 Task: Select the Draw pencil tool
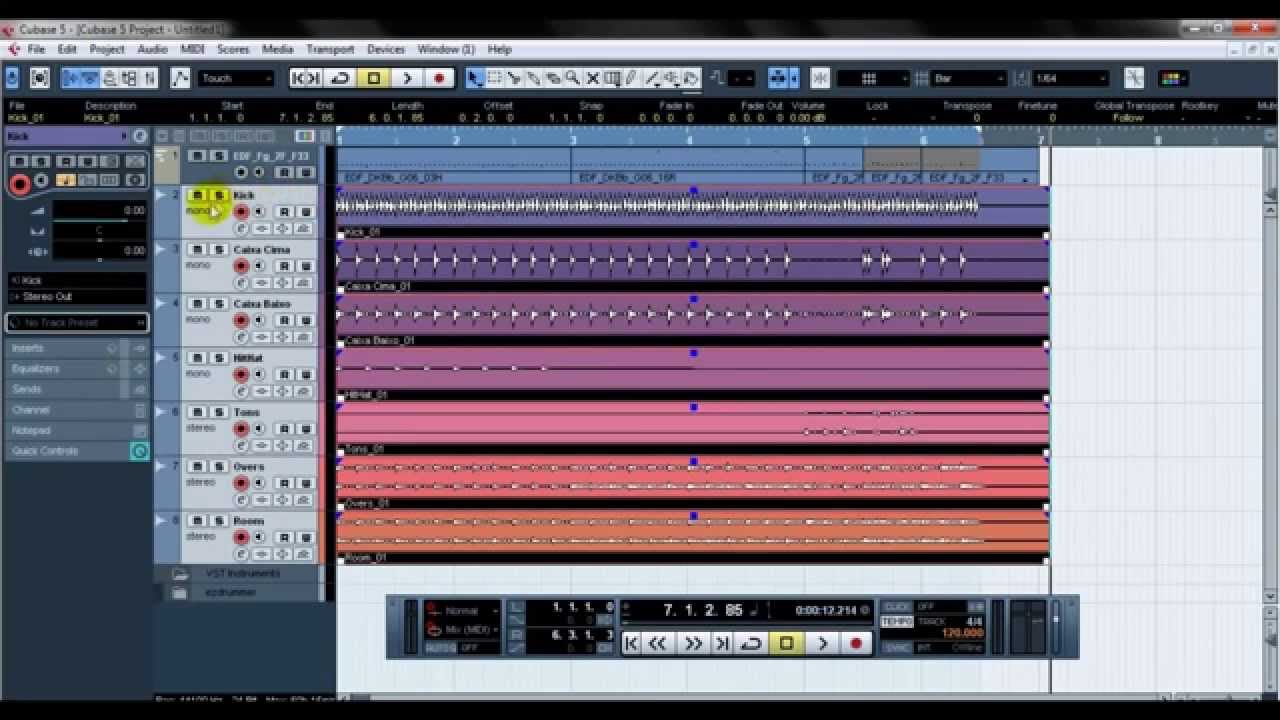631,78
